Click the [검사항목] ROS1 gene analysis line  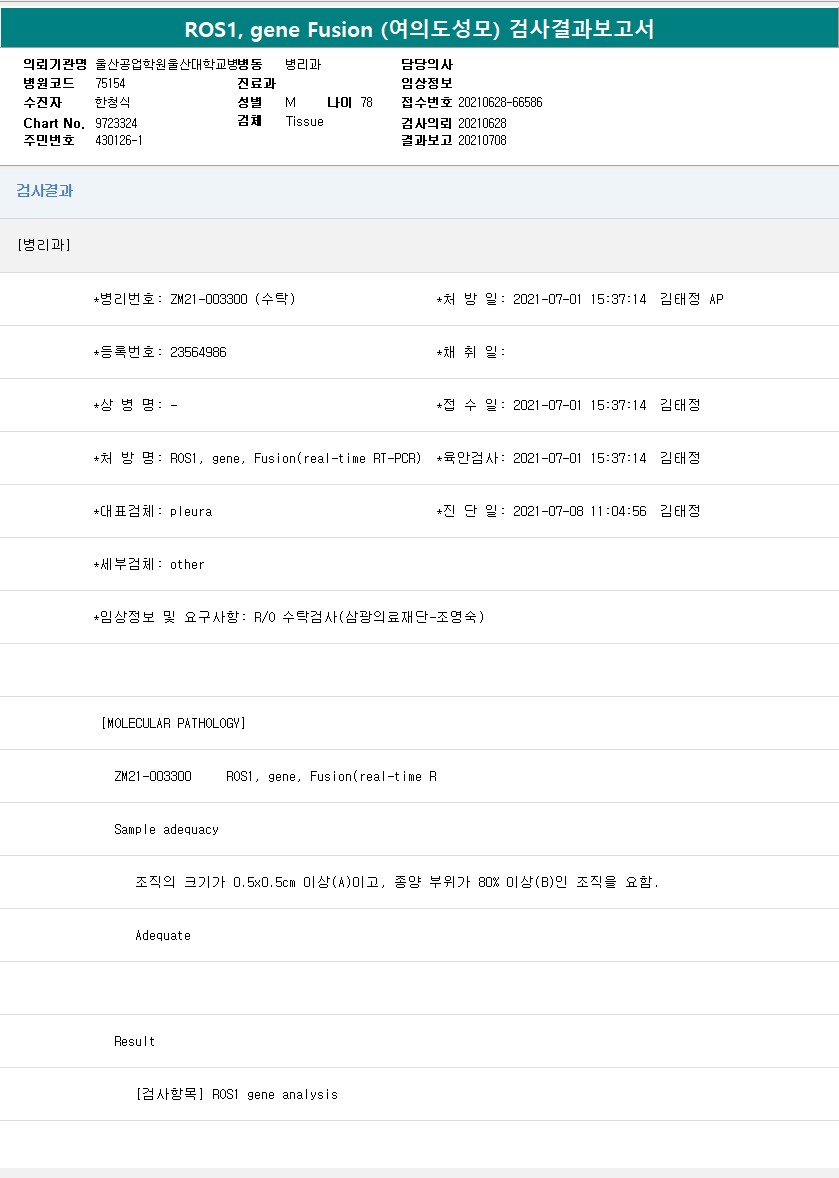click(236, 1094)
